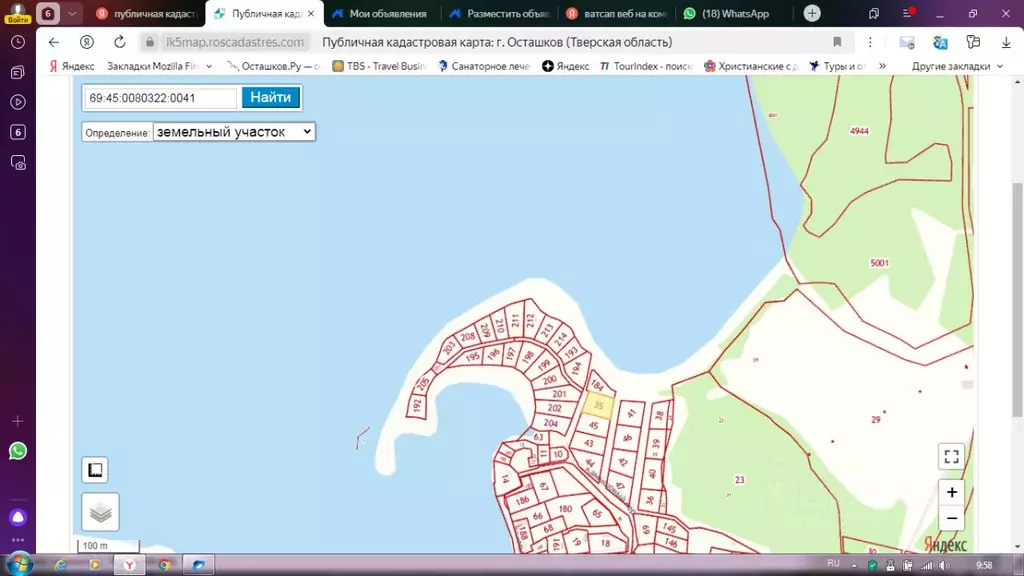This screenshot has height=576, width=1024.
Task: Open the 'Христианские' bookmark
Action: click(751, 66)
